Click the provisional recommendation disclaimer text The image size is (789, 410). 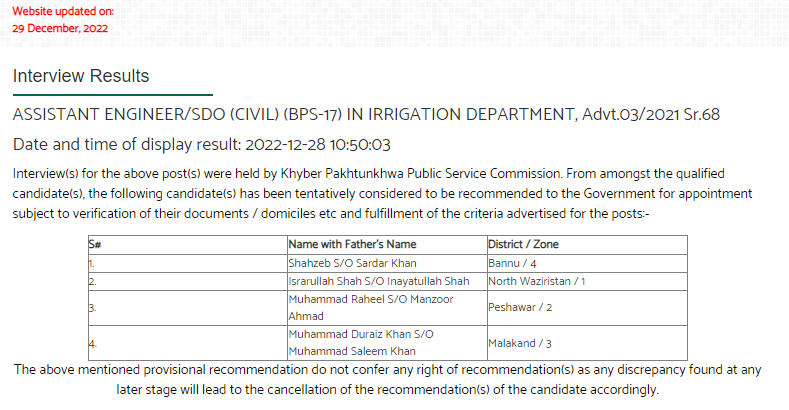coord(387,380)
